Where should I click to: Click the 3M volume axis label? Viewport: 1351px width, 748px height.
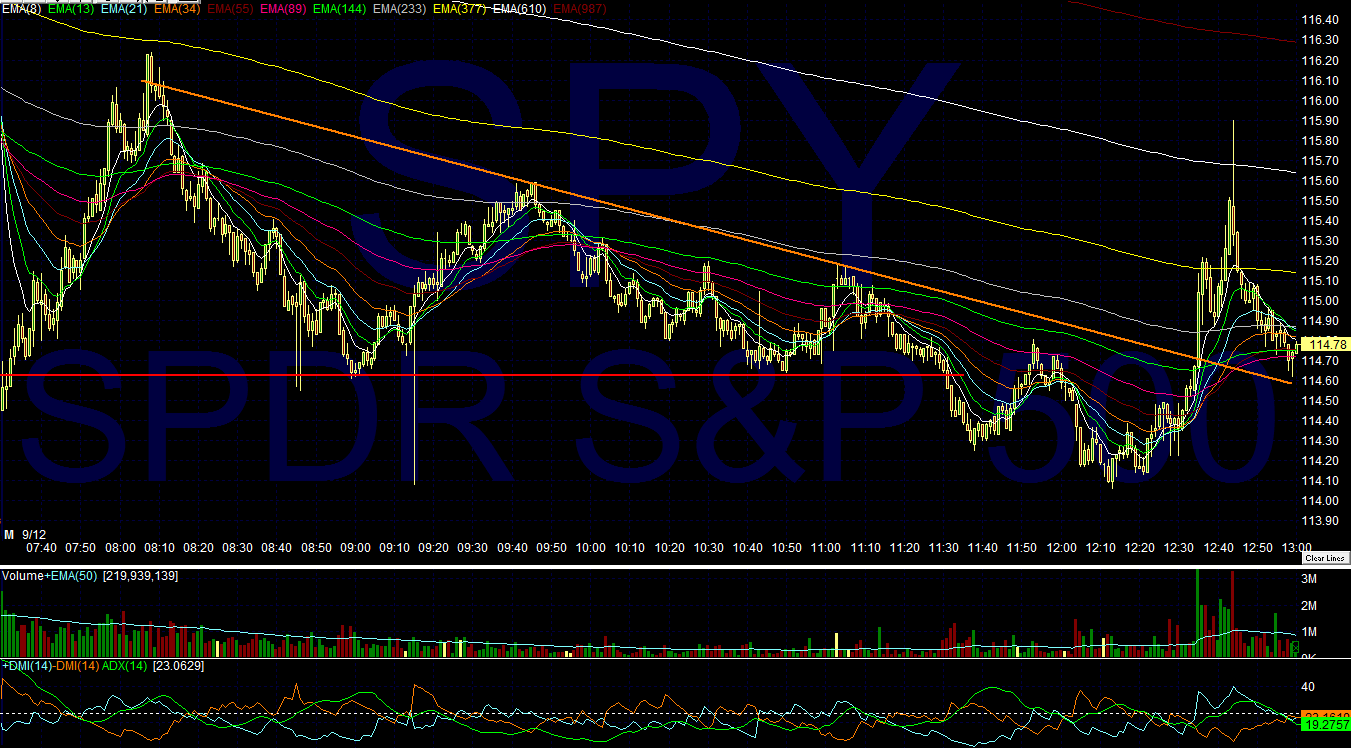[x=1308, y=580]
